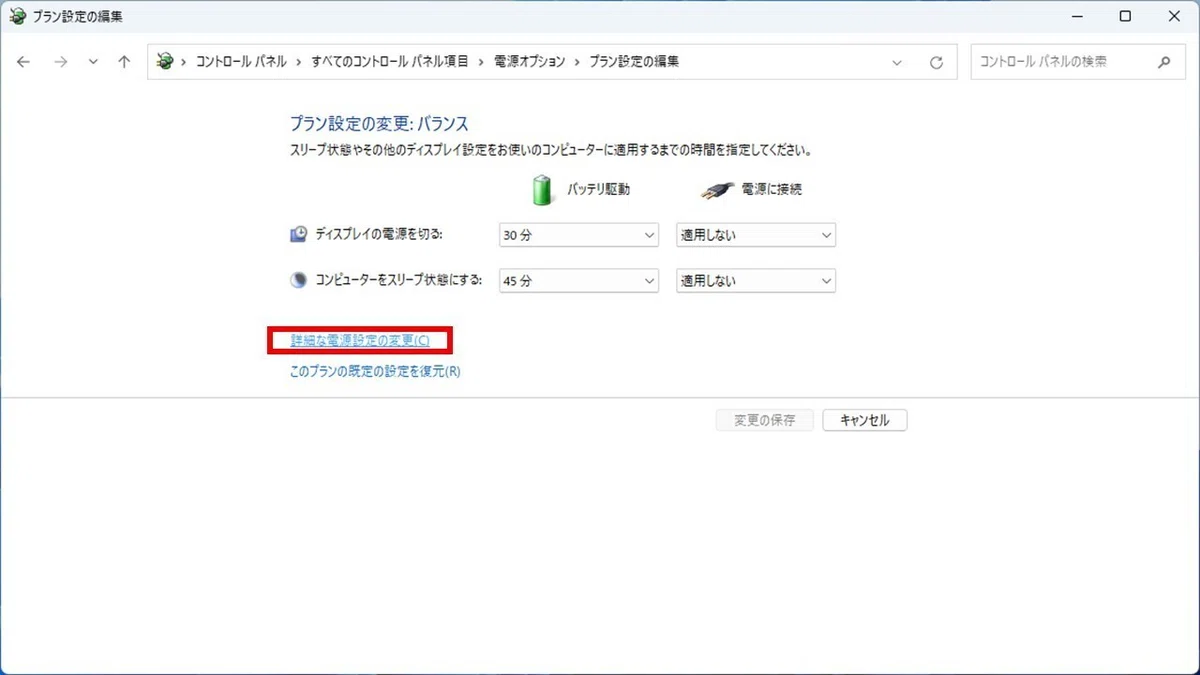Image resolution: width=1200 pixels, height=675 pixels.
Task: Open plugged-in sleep dropdown 適用しない
Action: tap(756, 281)
